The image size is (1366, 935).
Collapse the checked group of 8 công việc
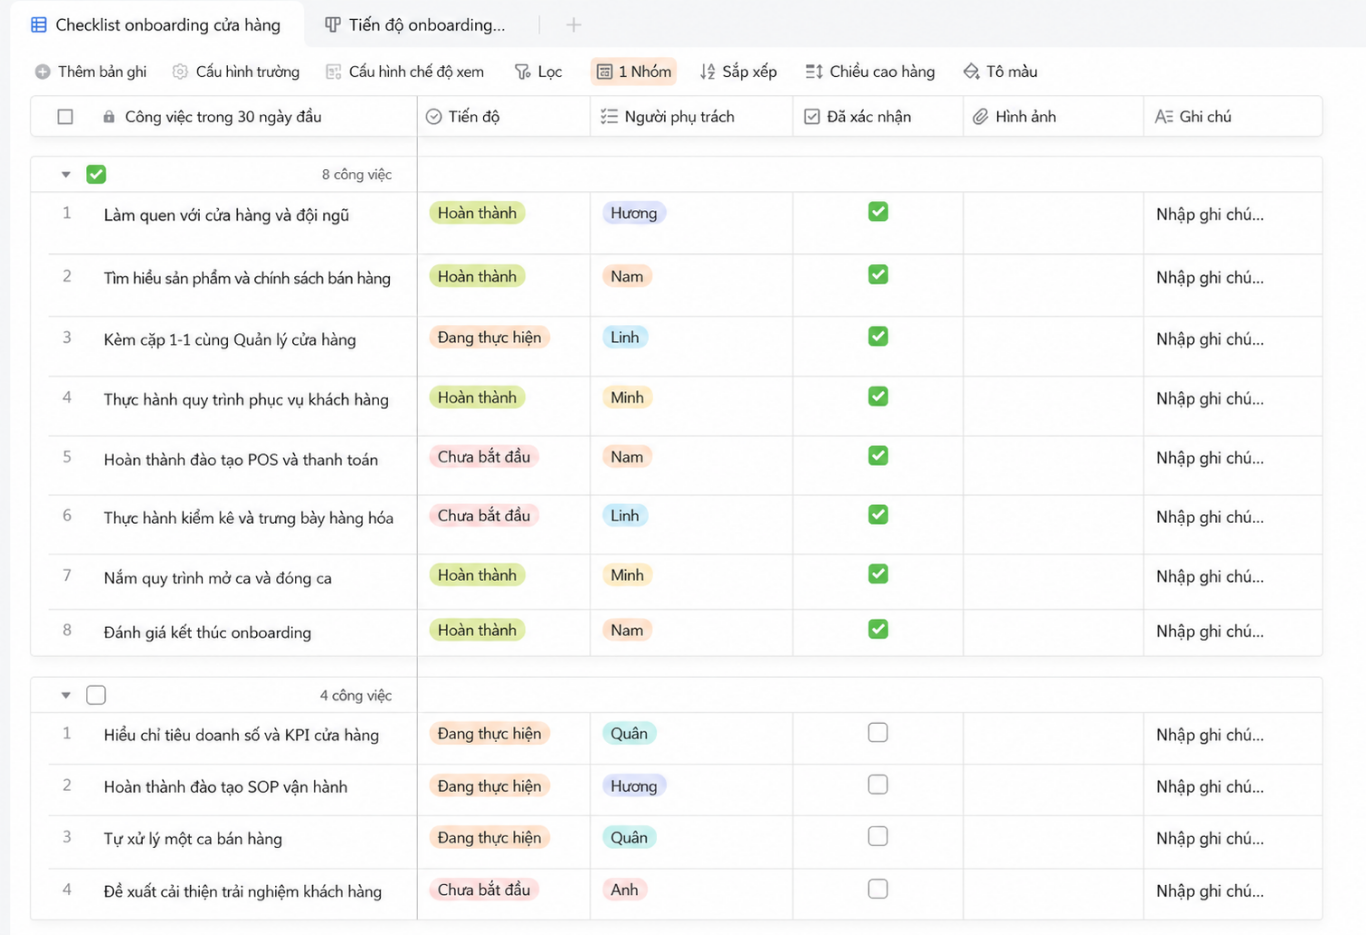point(66,175)
